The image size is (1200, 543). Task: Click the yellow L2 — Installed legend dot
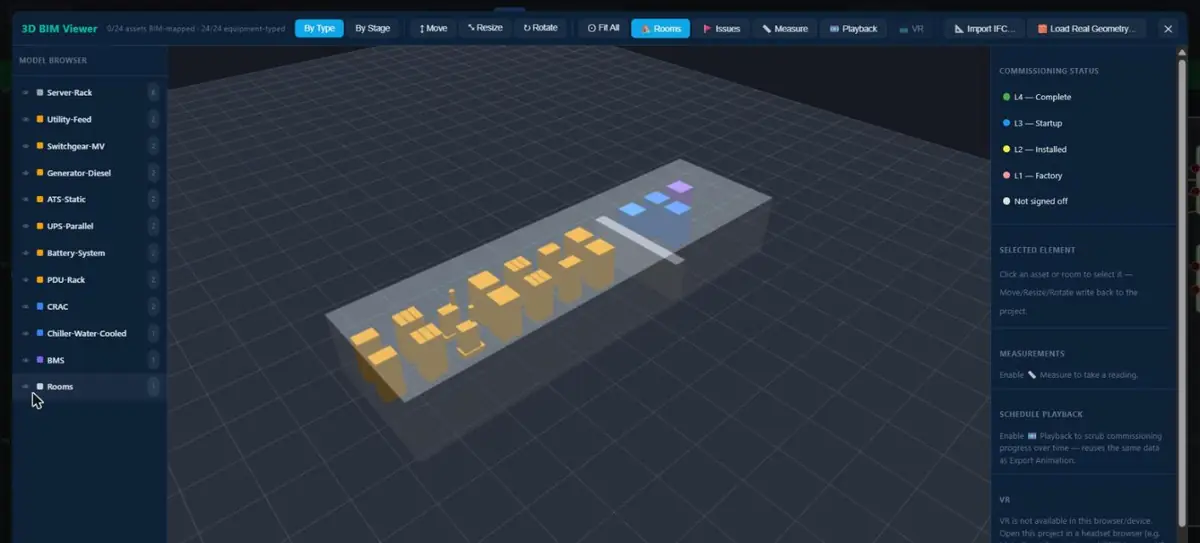[1006, 149]
